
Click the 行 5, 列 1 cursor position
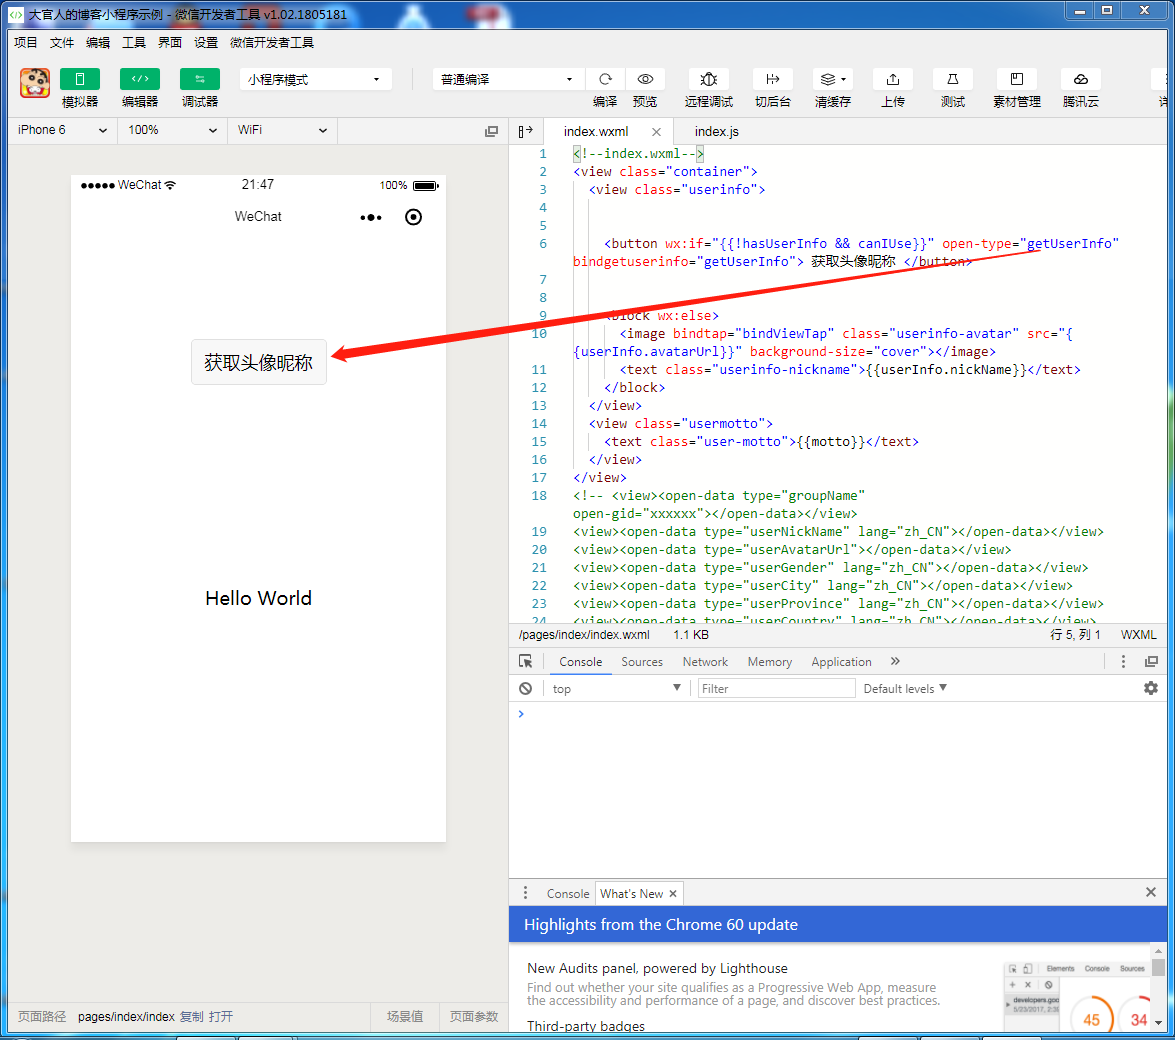coord(1075,635)
